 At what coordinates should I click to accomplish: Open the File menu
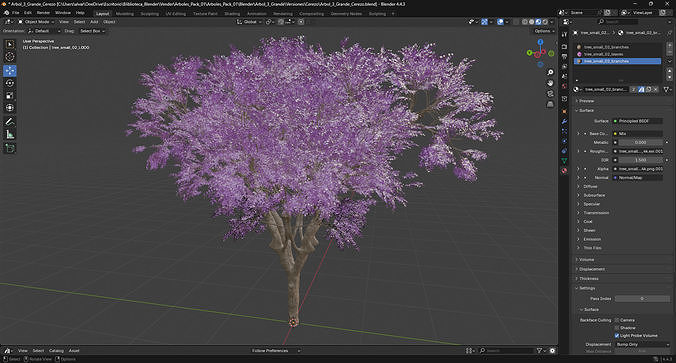16,13
